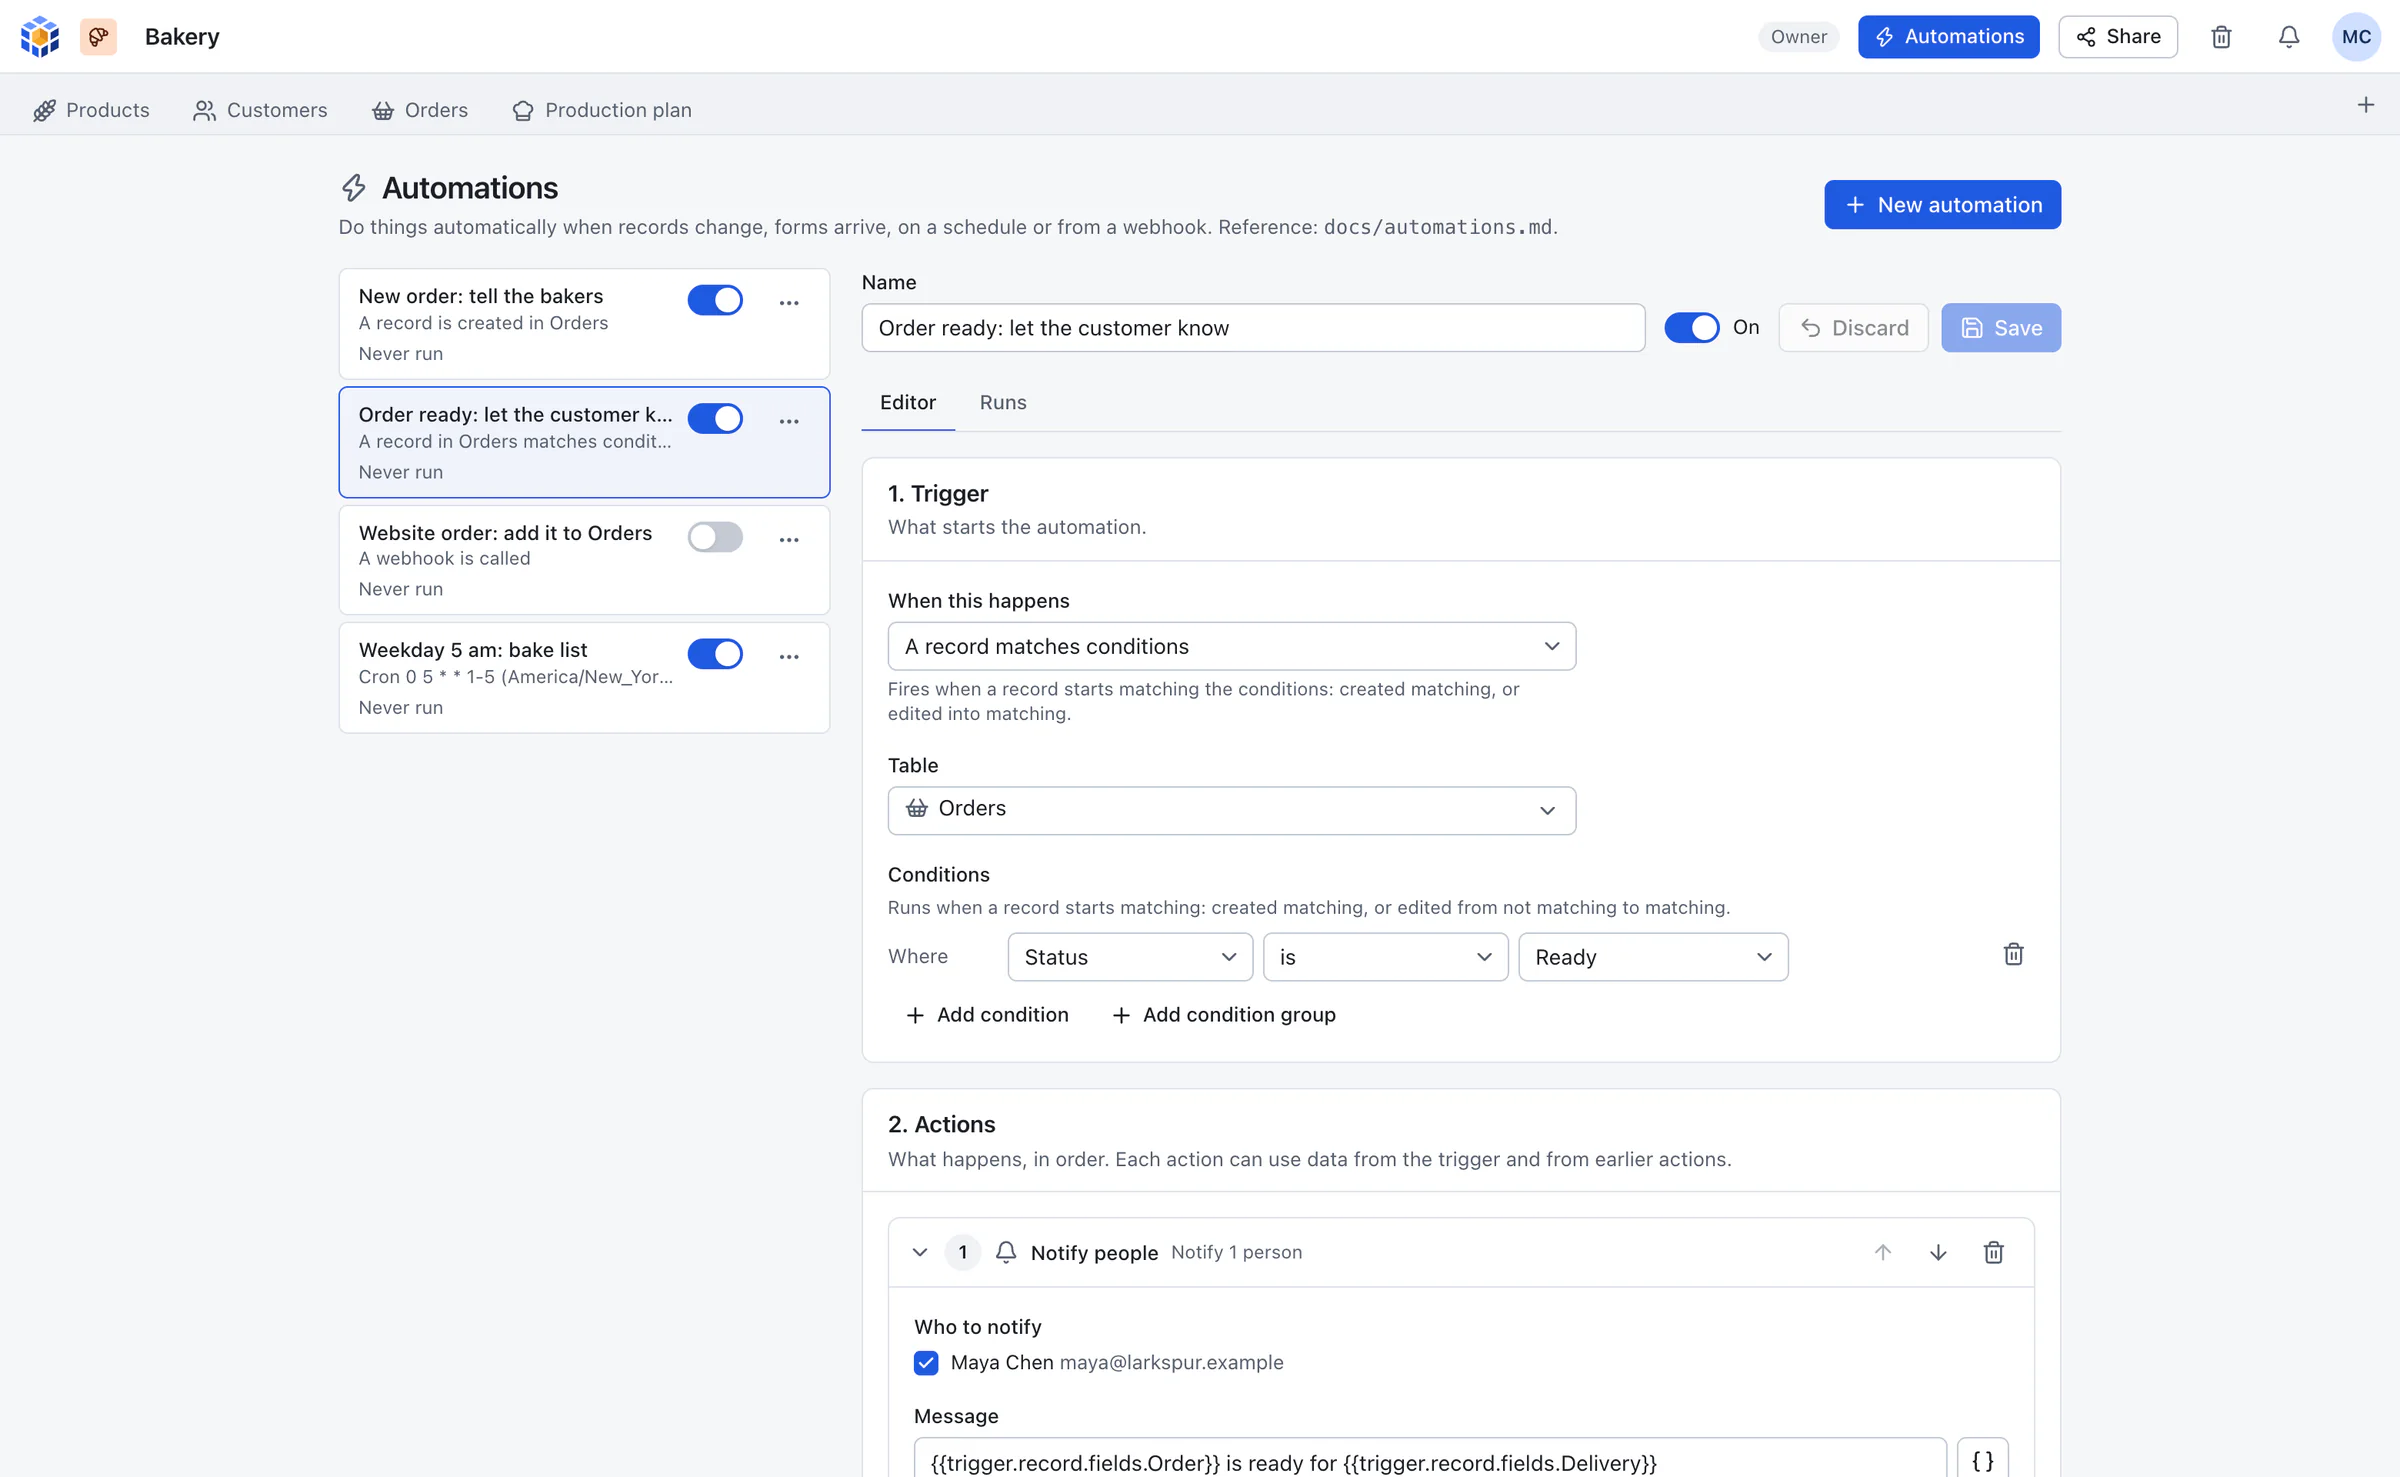
Task: Open When this happens trigger dropdown
Action: coord(1231,646)
